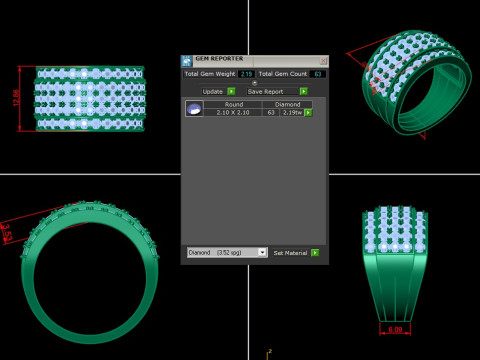
Task: Click the 12.86 dimension in top view
Action: (x=16, y=98)
